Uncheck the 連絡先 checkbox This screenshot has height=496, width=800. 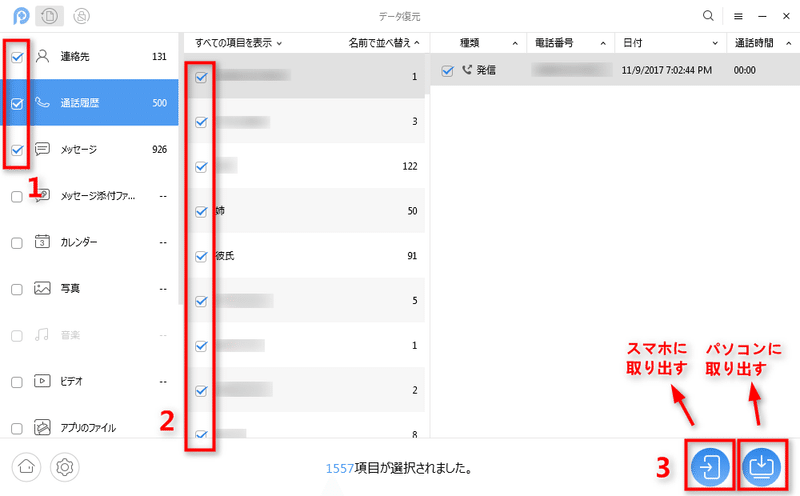coord(17,57)
